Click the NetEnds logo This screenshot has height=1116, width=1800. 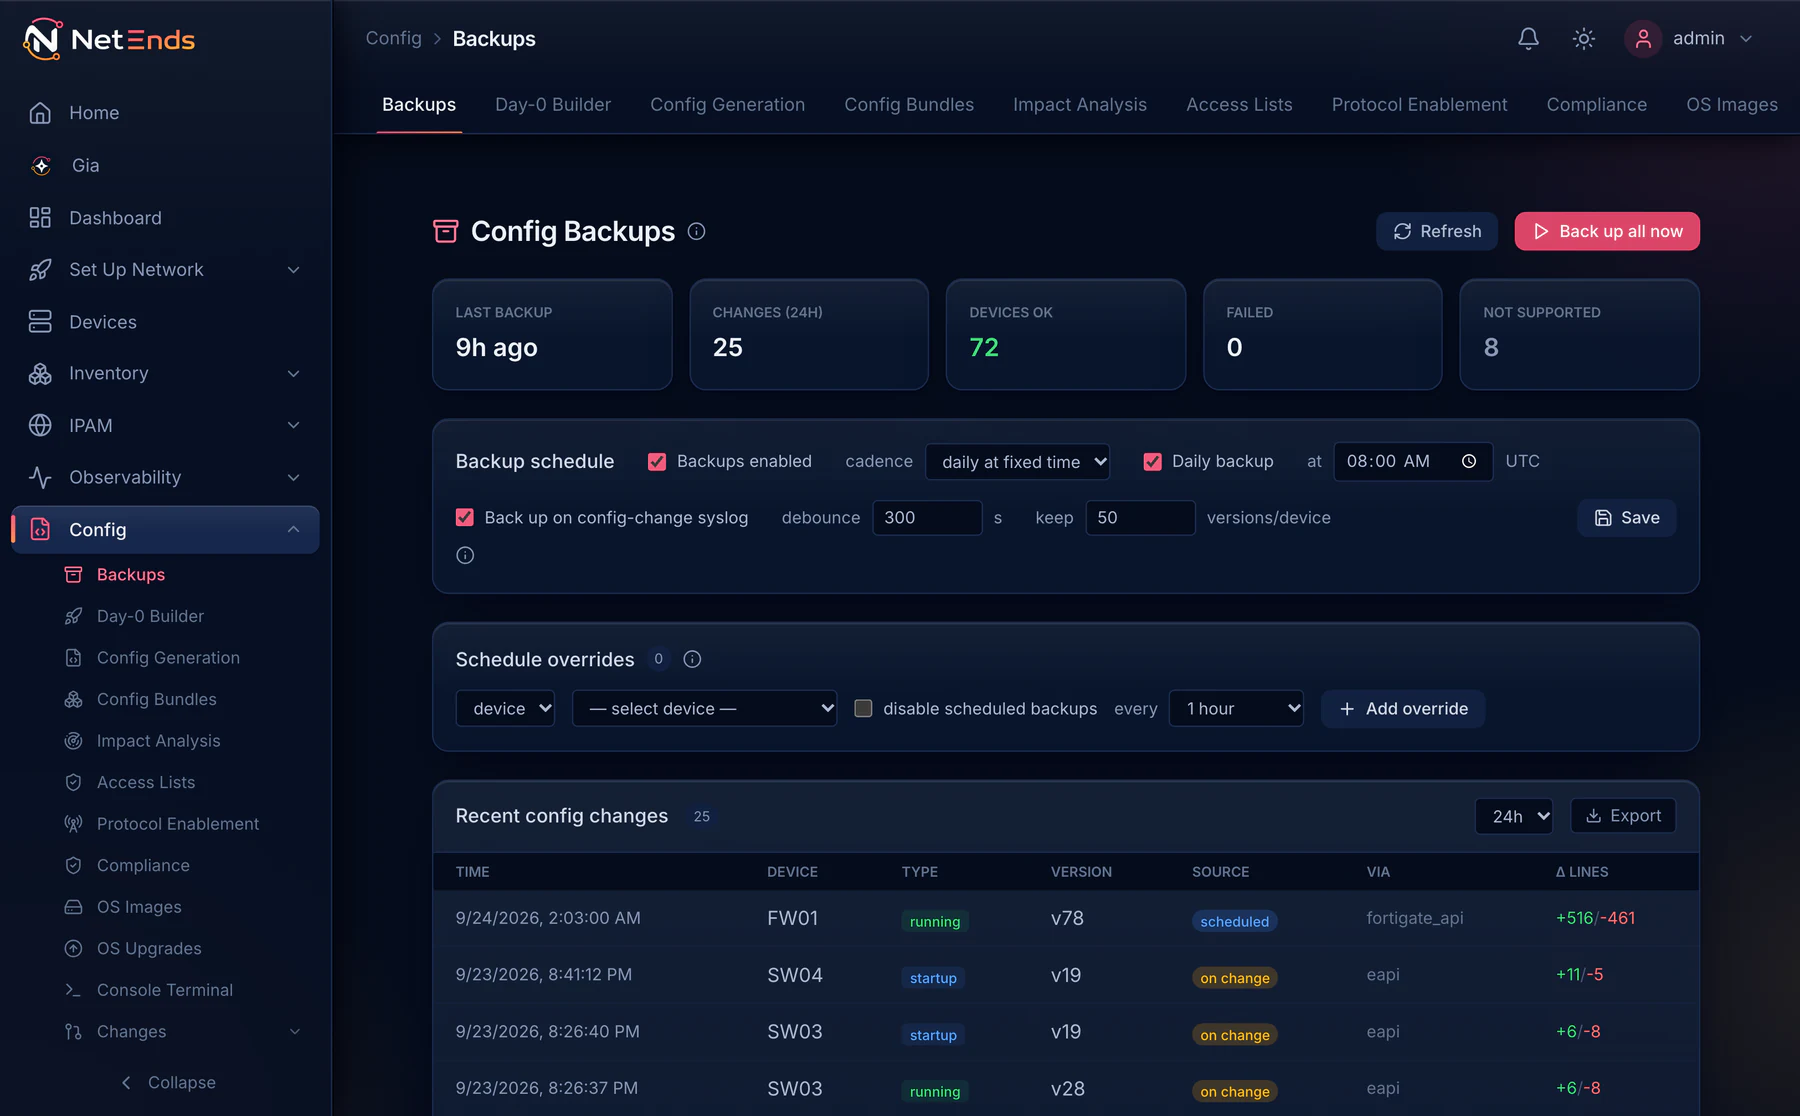point(109,40)
